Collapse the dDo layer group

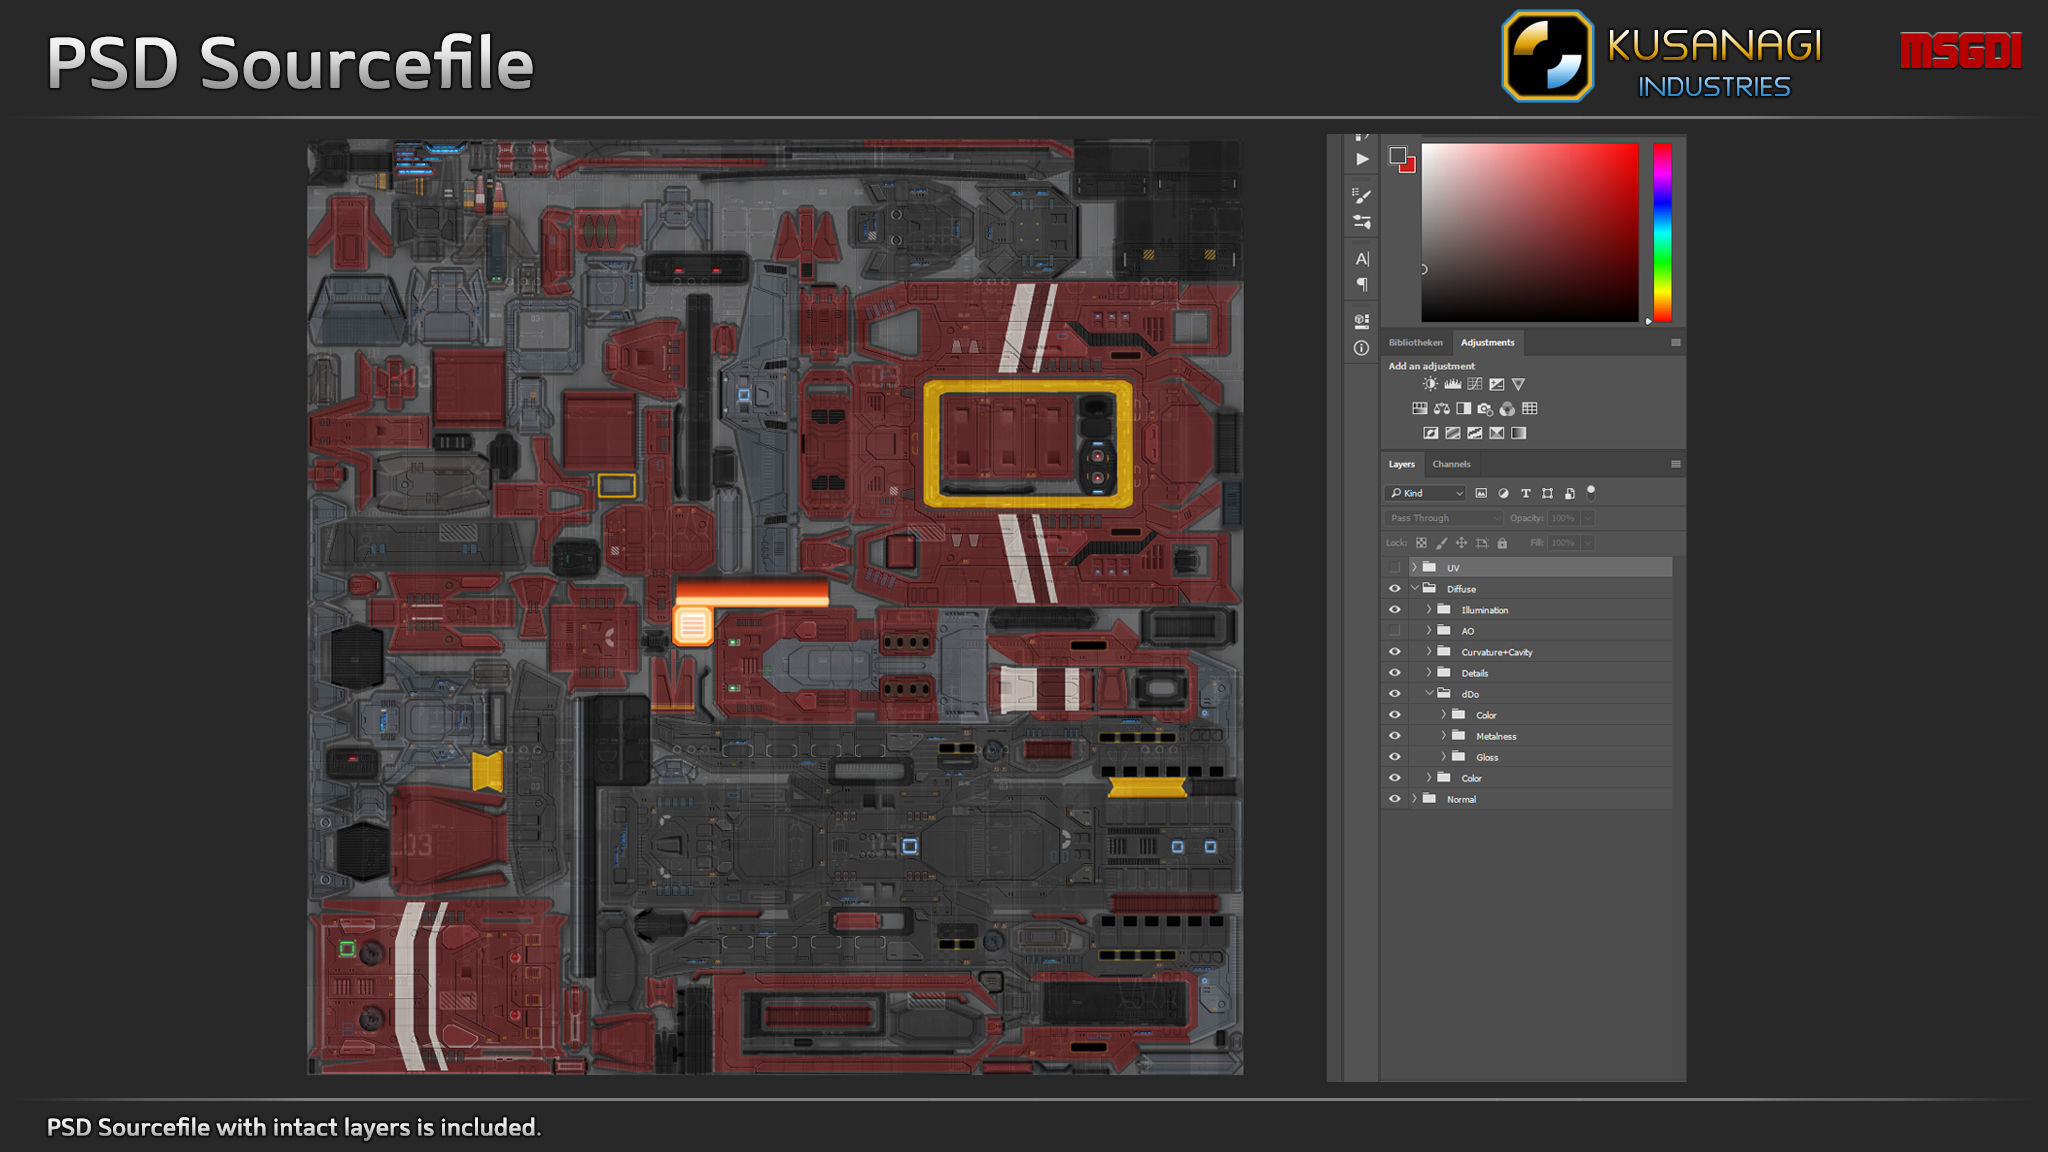1428,694
